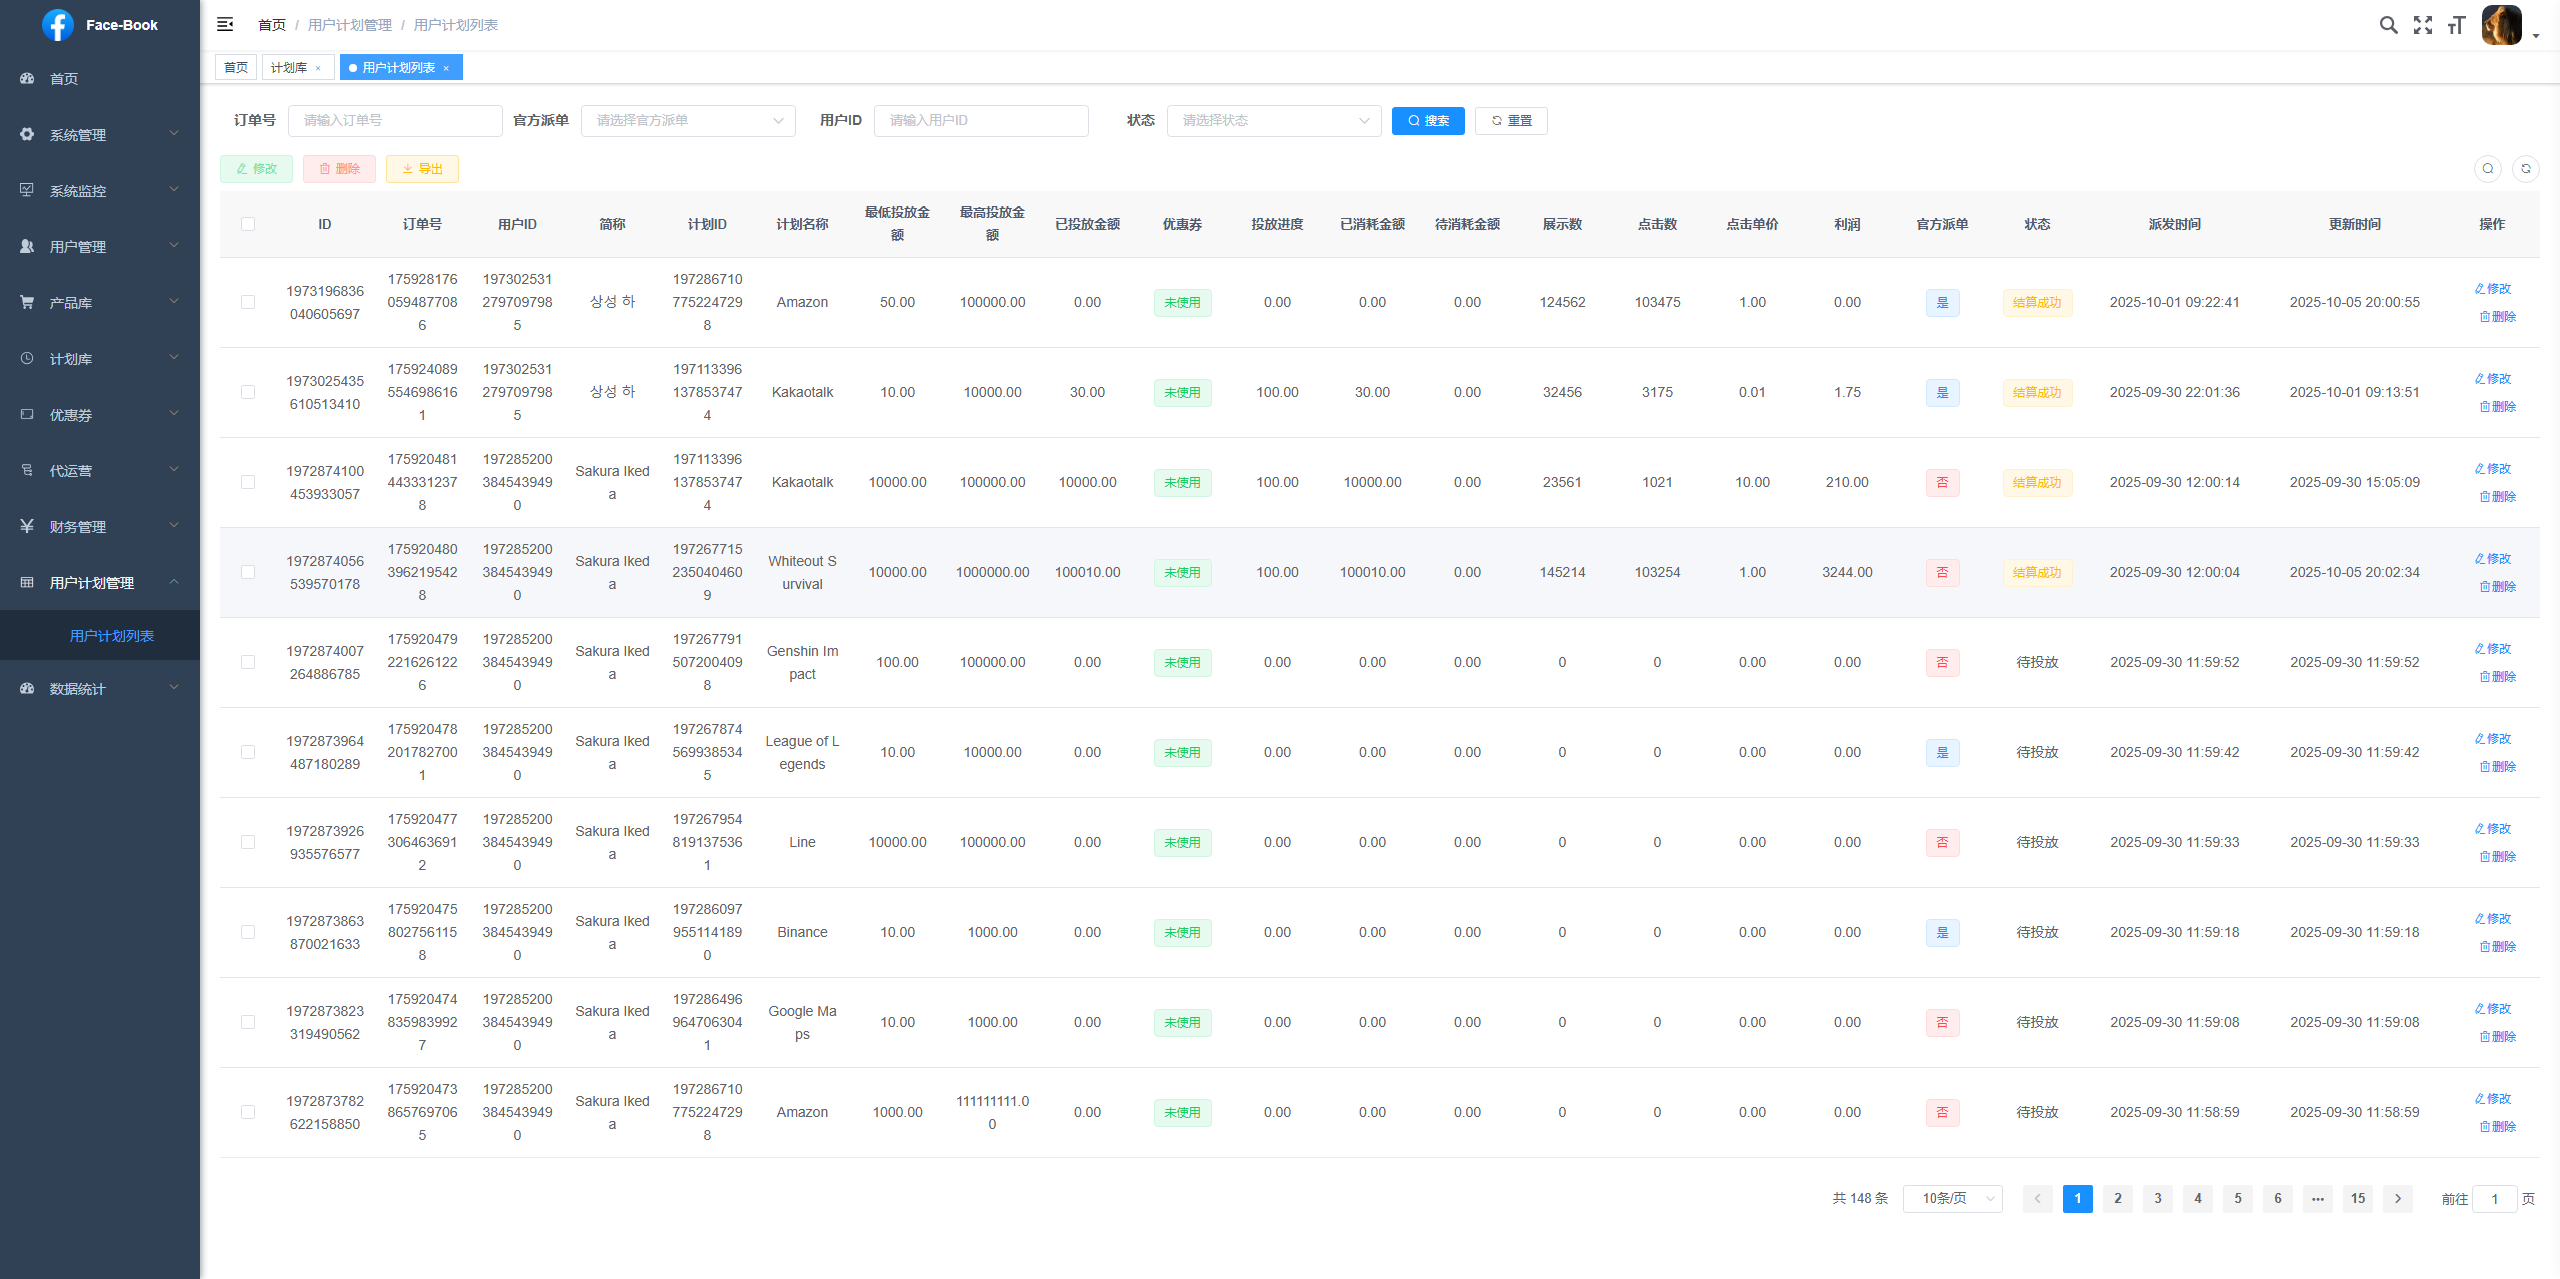
Task: Check the Whiteout Survival row checkbox
Action: 248,572
